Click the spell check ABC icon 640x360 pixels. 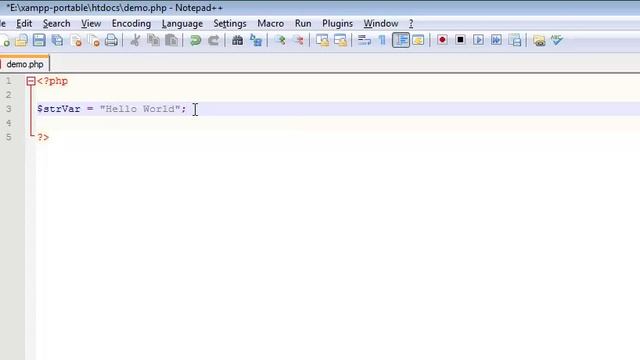(x=557, y=40)
